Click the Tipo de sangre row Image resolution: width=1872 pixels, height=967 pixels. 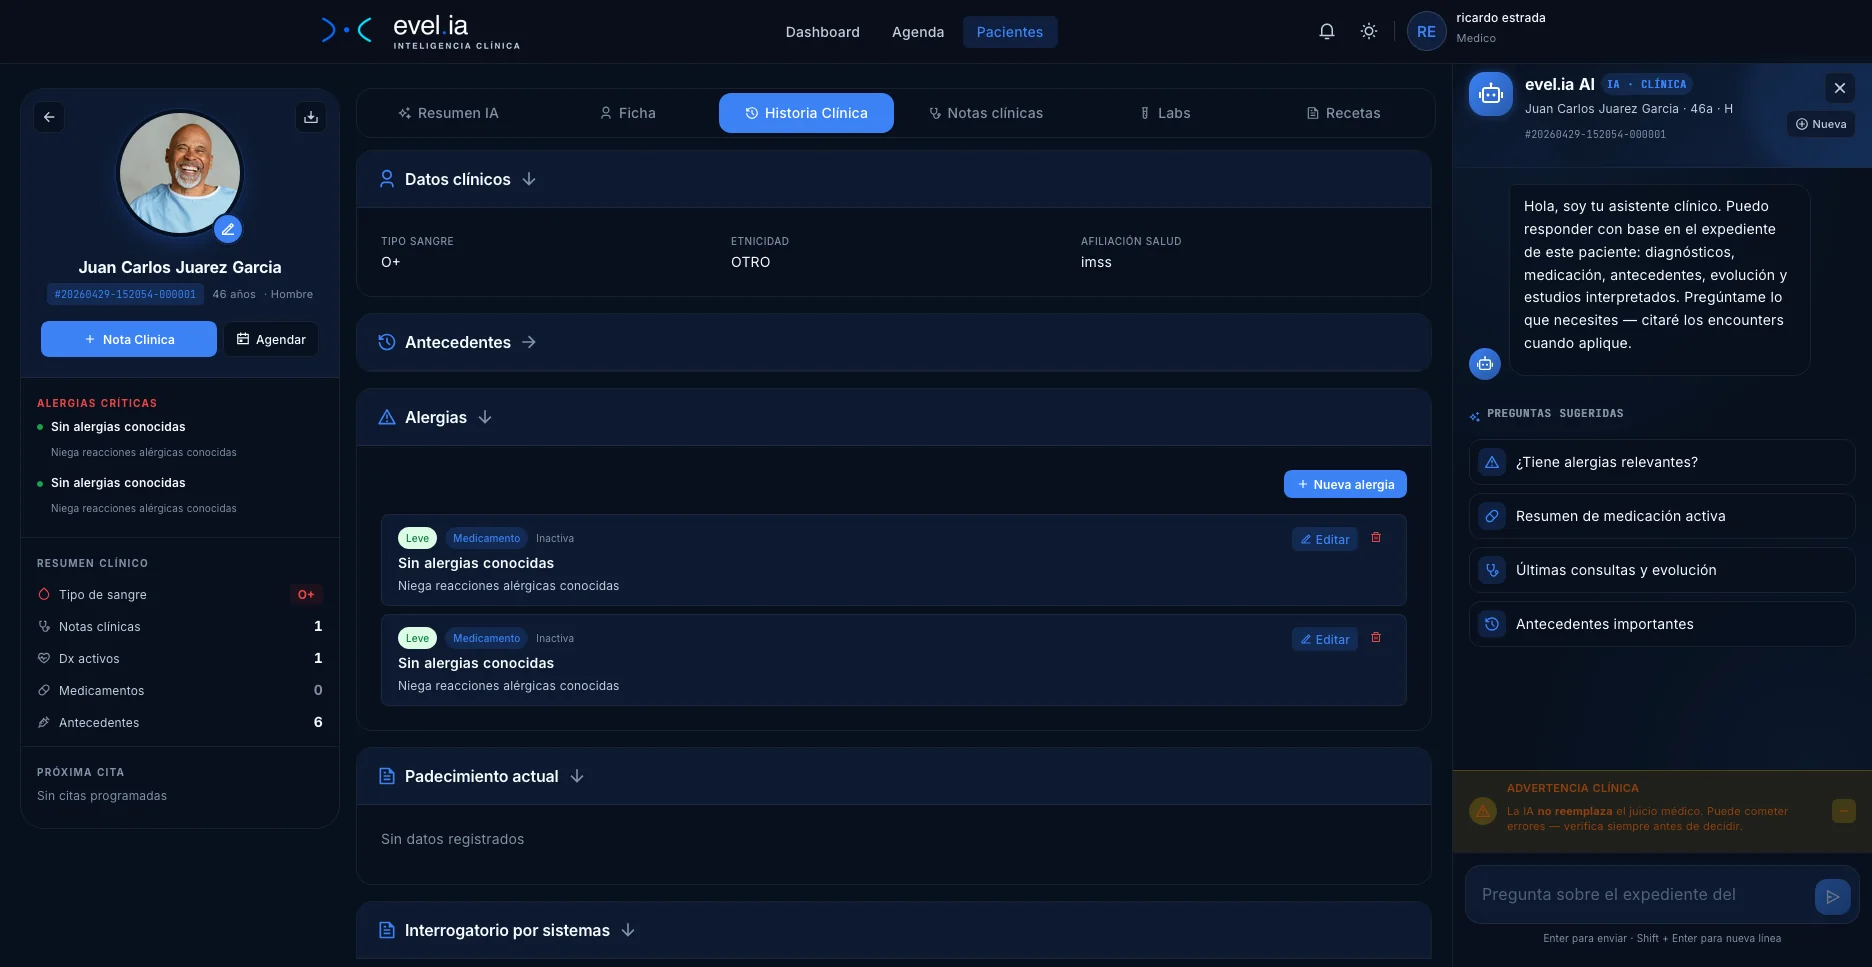tap(180, 594)
